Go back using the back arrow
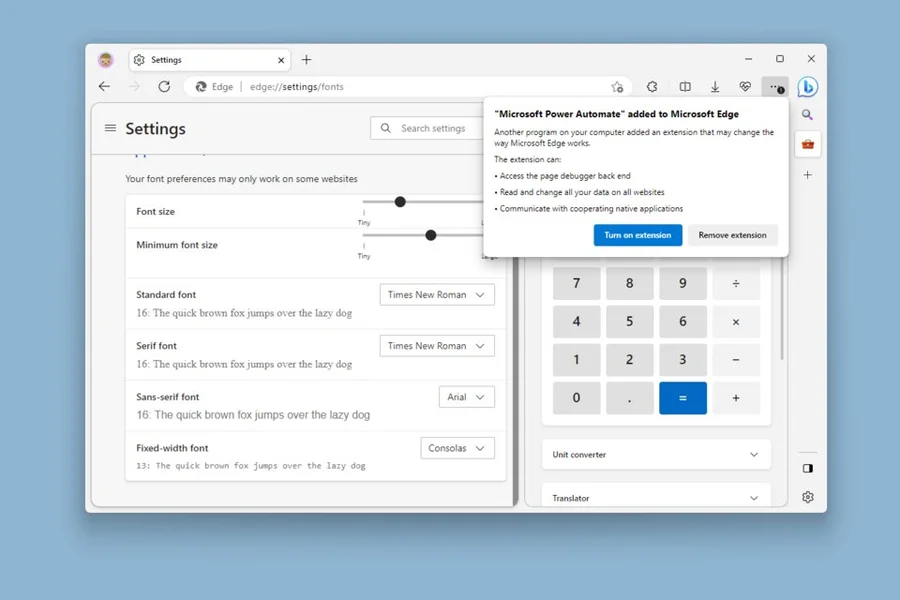 pos(104,87)
